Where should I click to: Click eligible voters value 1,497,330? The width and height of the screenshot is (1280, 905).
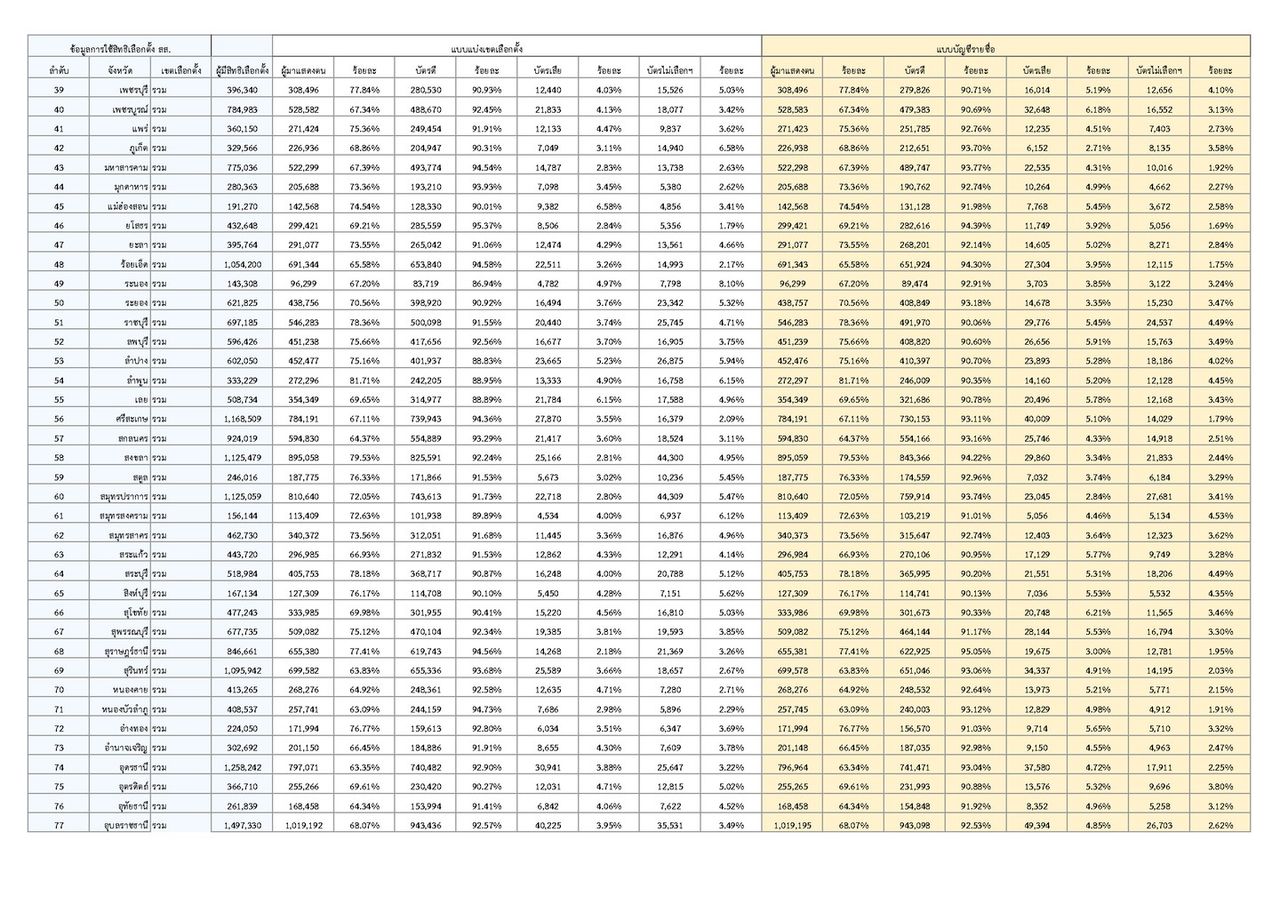241,825
